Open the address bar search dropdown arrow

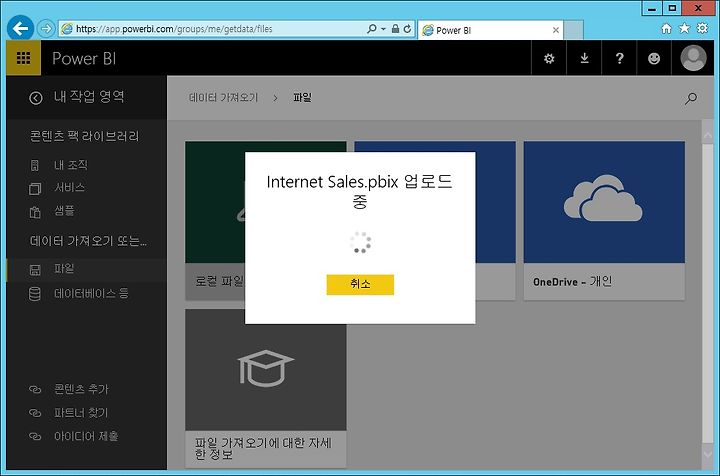(x=383, y=29)
